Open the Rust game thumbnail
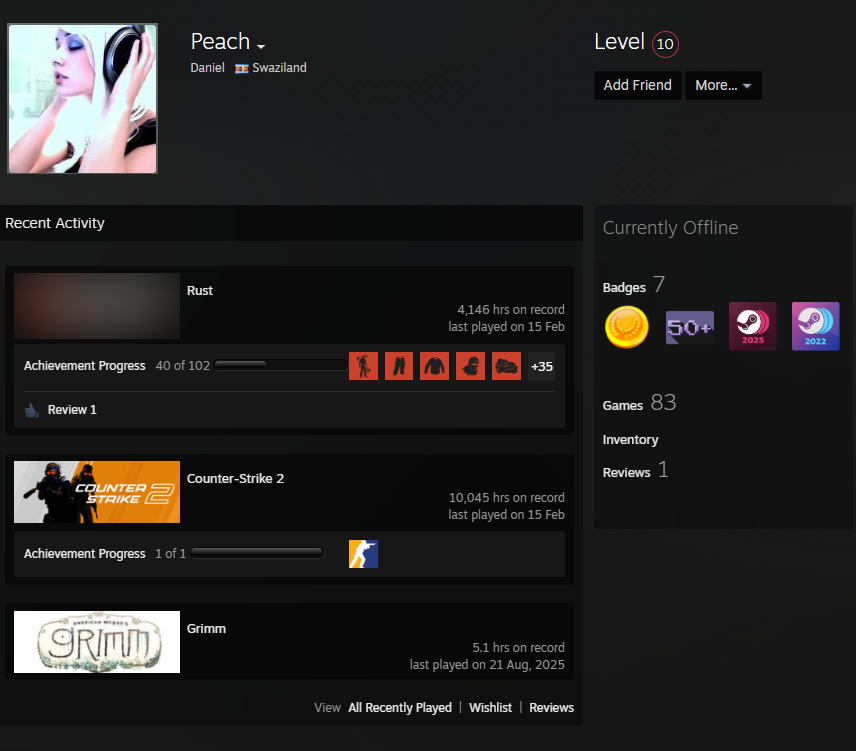Viewport: 856px width, 751px height. click(97, 306)
